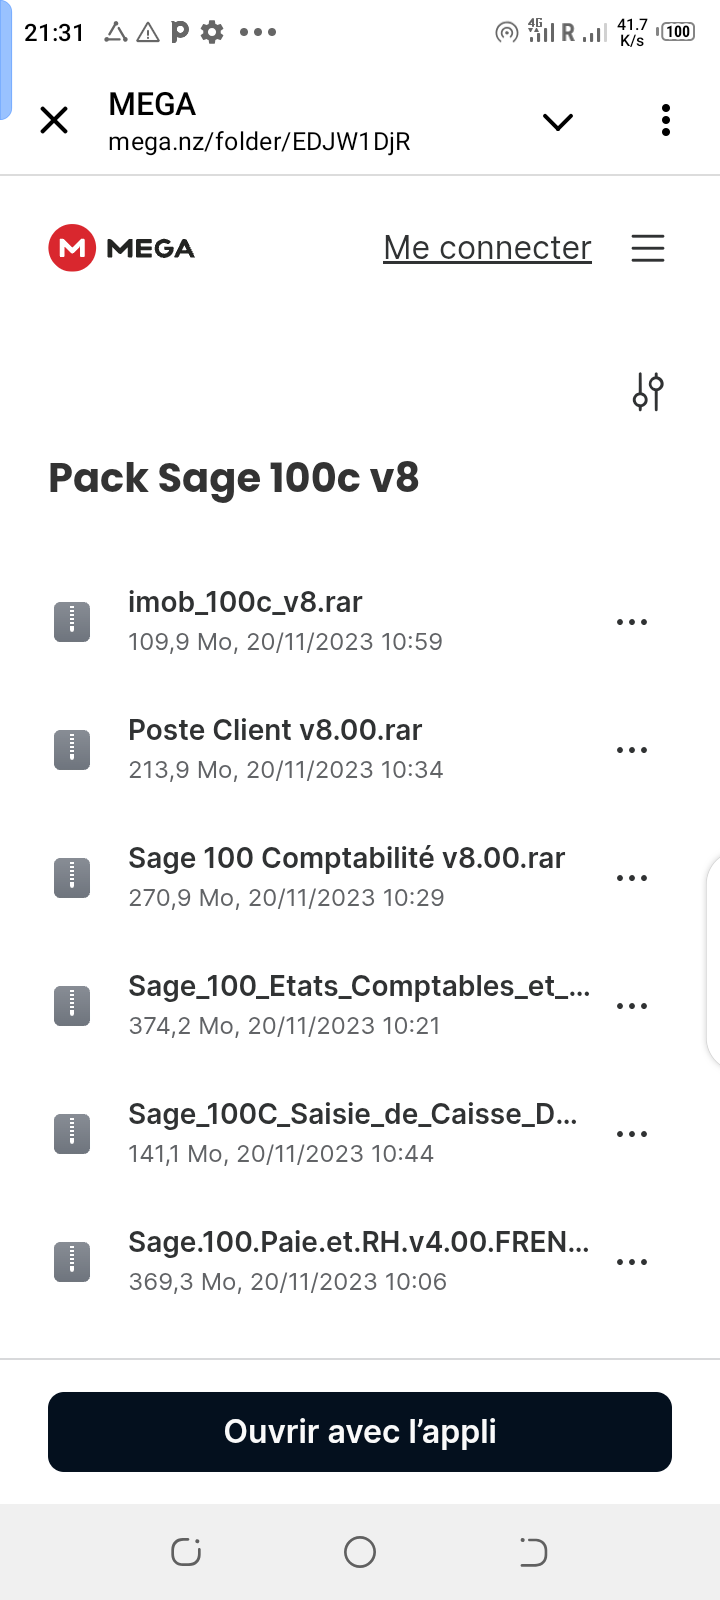Show more actions for Sage_100_Etats_Comptables file
Viewport: 720px width, 1600px height.
click(632, 1006)
